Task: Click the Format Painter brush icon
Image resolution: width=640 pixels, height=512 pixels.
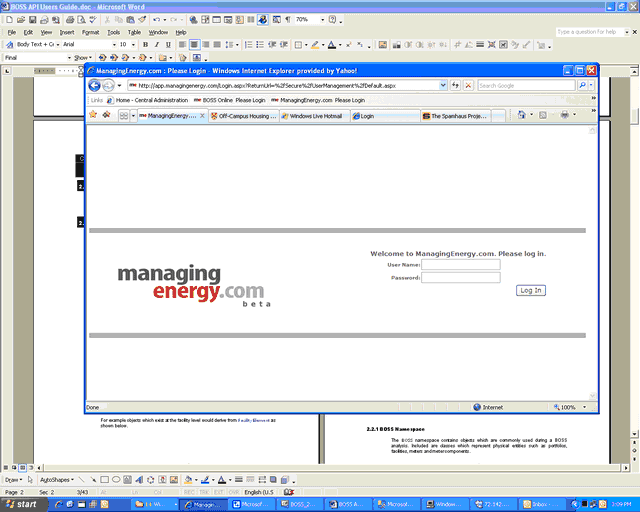Action: pyautogui.click(x=142, y=20)
